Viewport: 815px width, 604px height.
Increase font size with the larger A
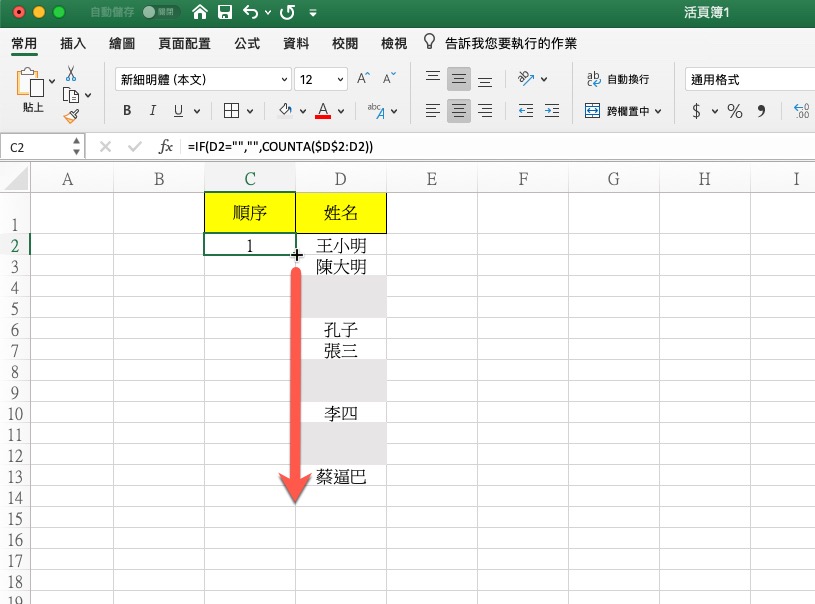363,78
